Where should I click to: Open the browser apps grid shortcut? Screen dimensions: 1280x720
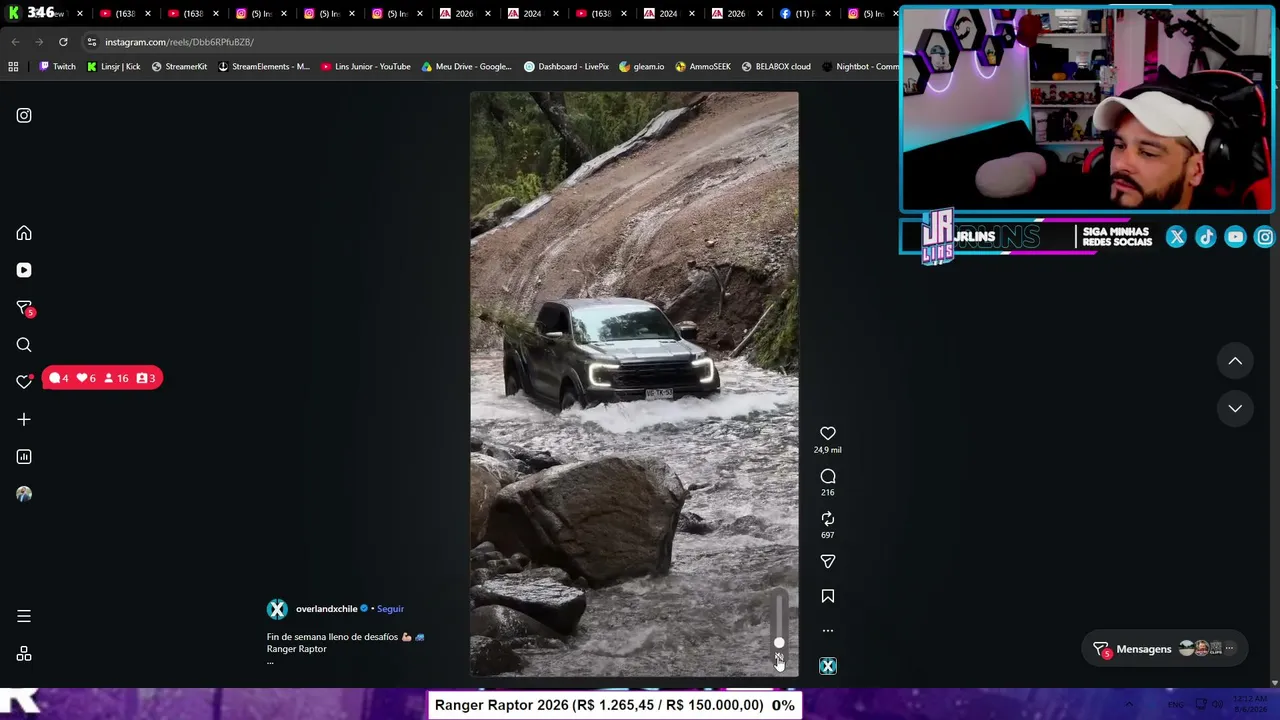[x=13, y=67]
